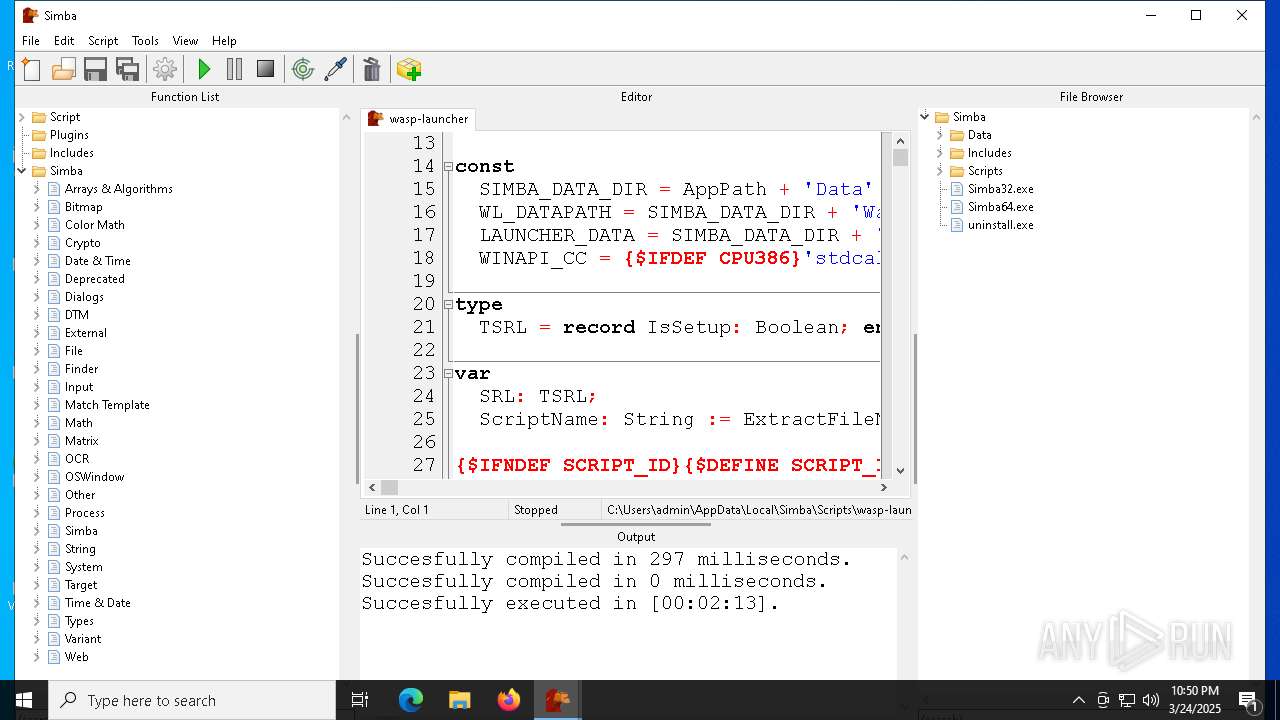1280x720 pixels.
Task: Expand the Includes folder in File Browser
Action: coord(940,153)
